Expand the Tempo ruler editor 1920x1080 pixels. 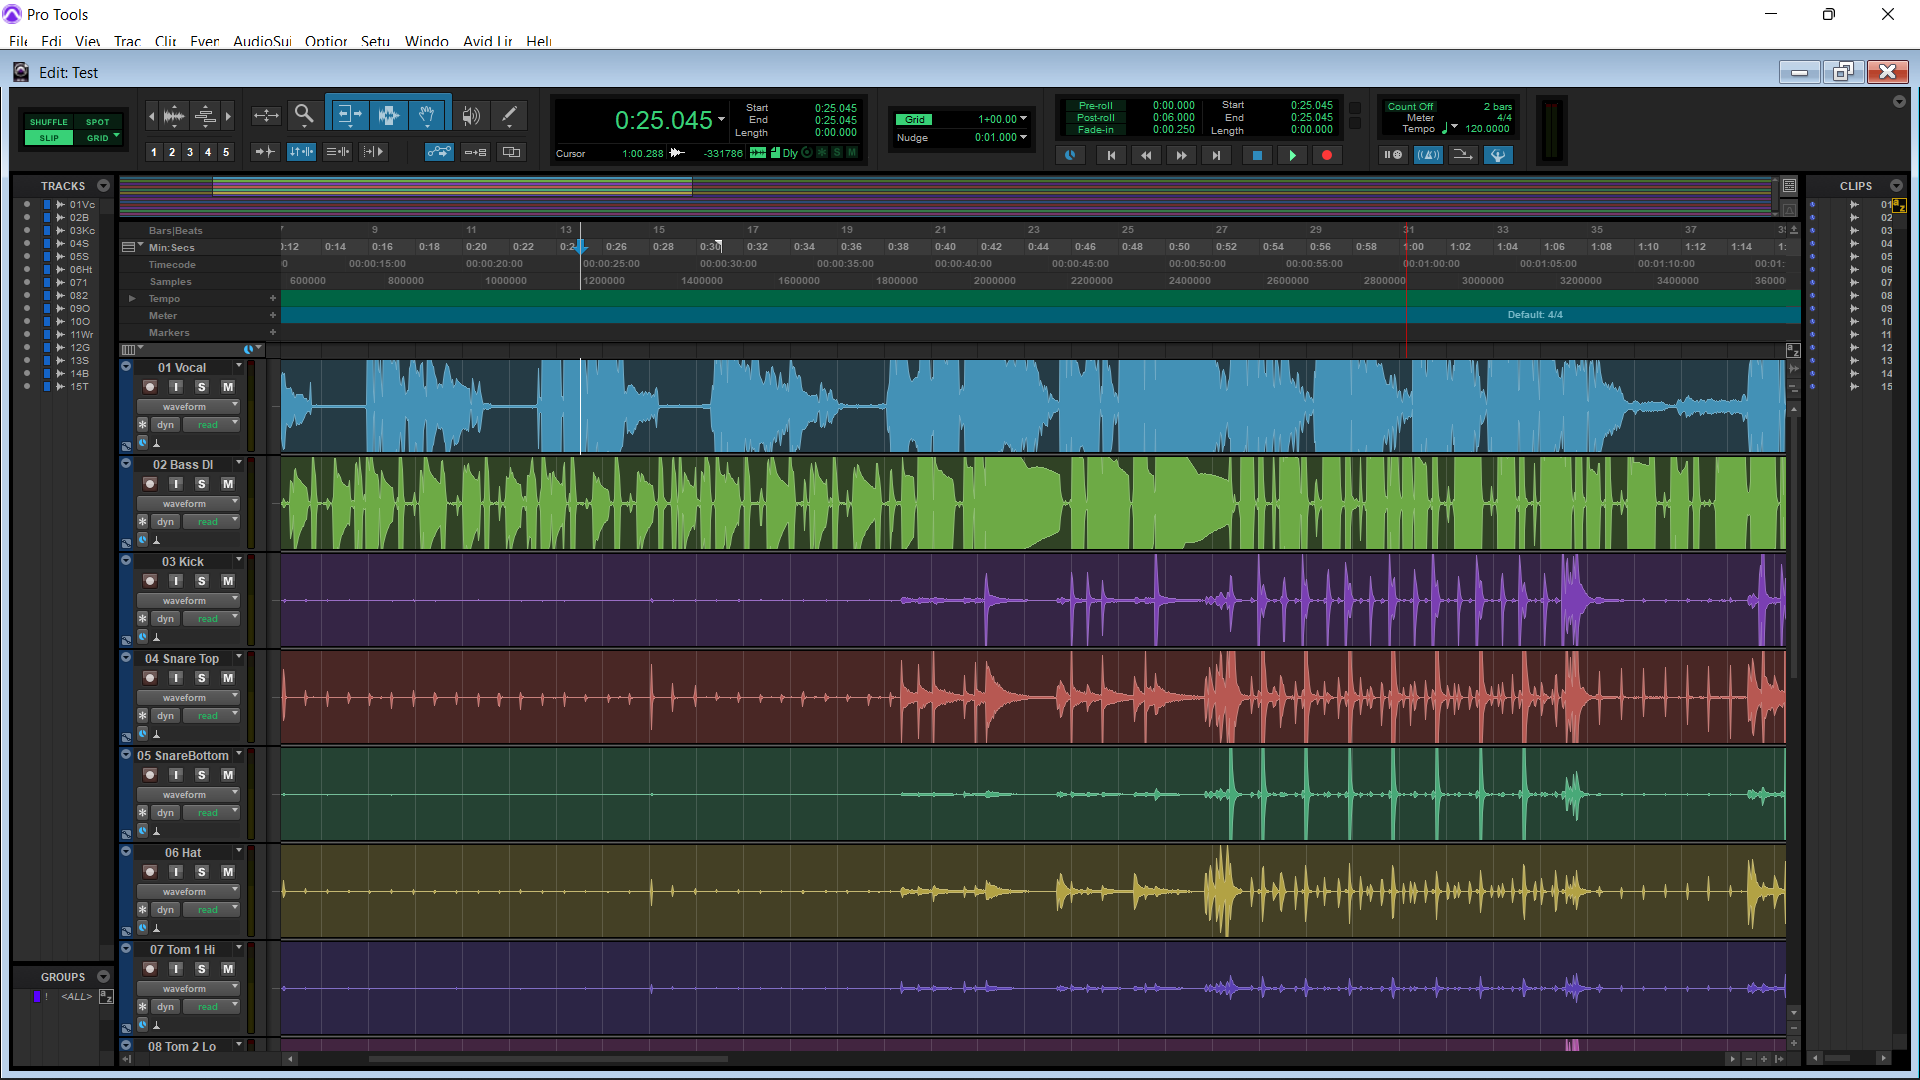coord(132,299)
